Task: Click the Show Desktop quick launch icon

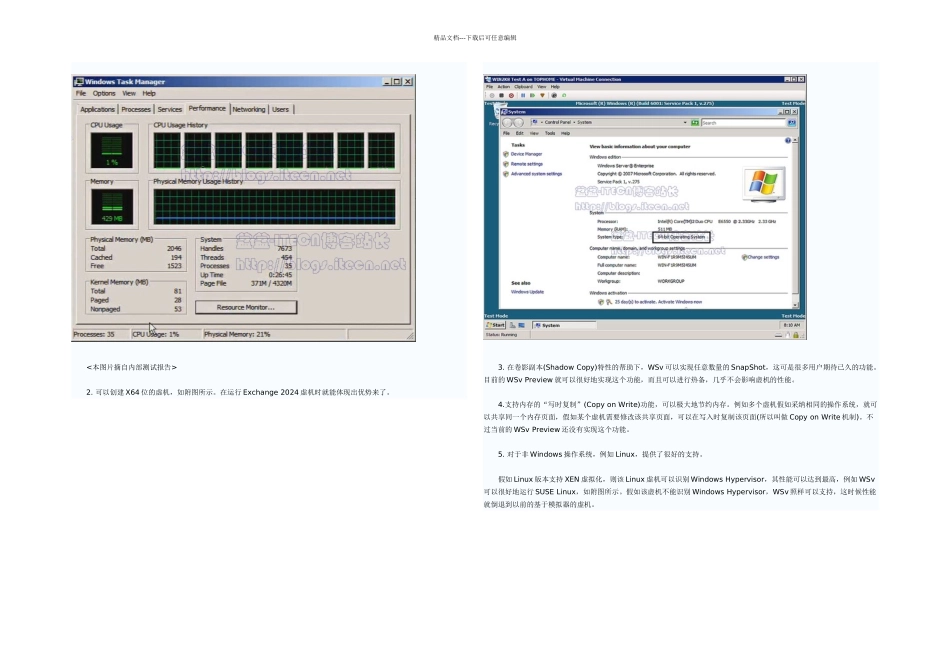Action: (521, 325)
